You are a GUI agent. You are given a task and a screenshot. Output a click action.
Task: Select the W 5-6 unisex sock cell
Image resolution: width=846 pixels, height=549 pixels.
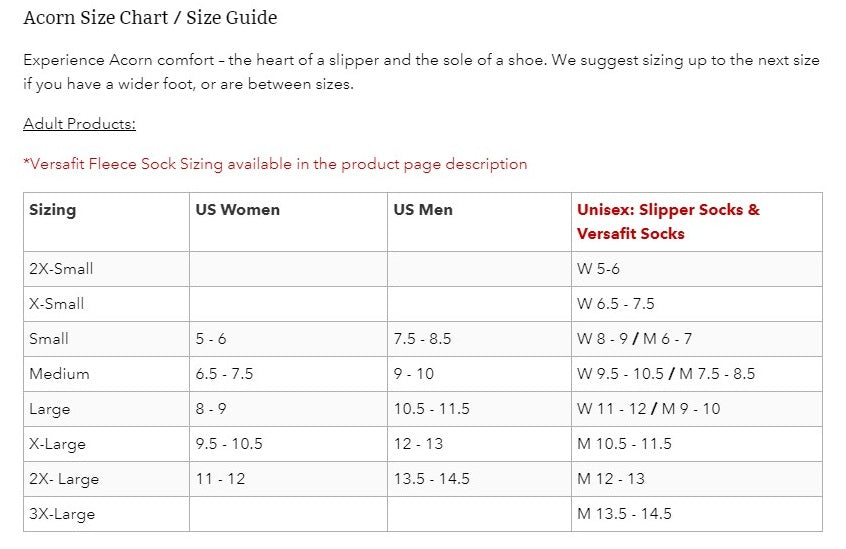tap(599, 269)
